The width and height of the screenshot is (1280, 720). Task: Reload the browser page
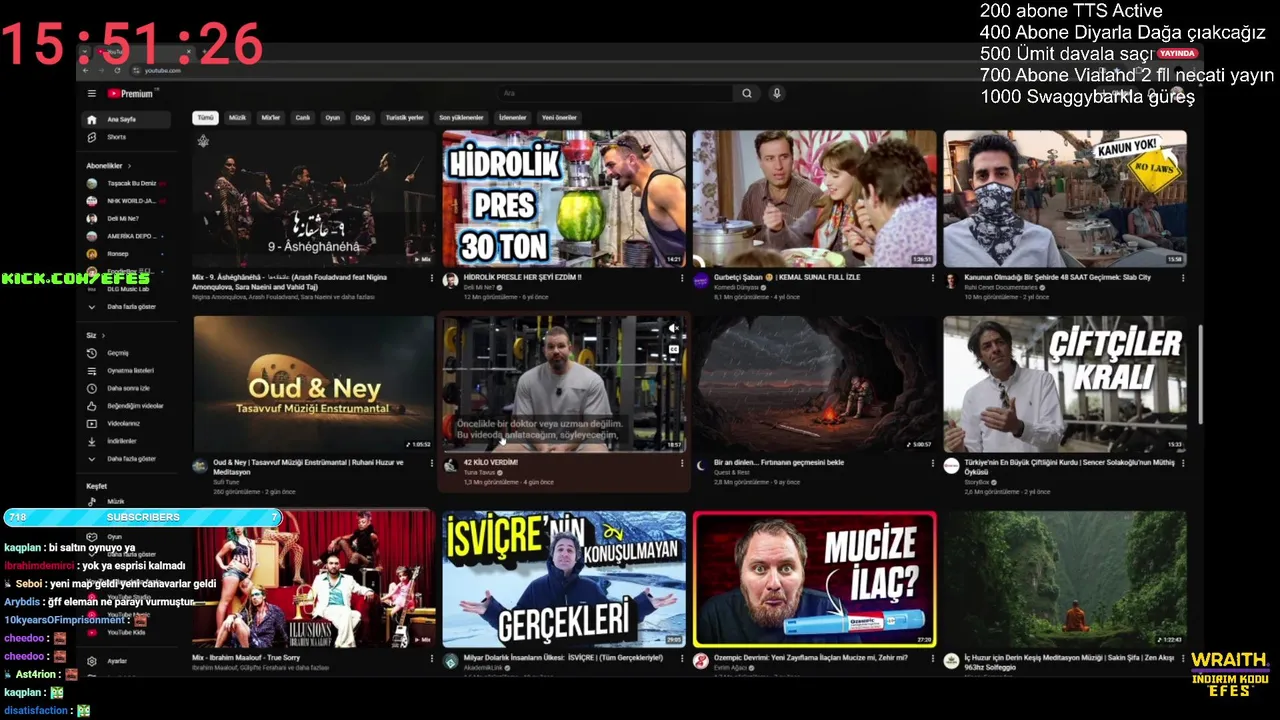pos(117,70)
